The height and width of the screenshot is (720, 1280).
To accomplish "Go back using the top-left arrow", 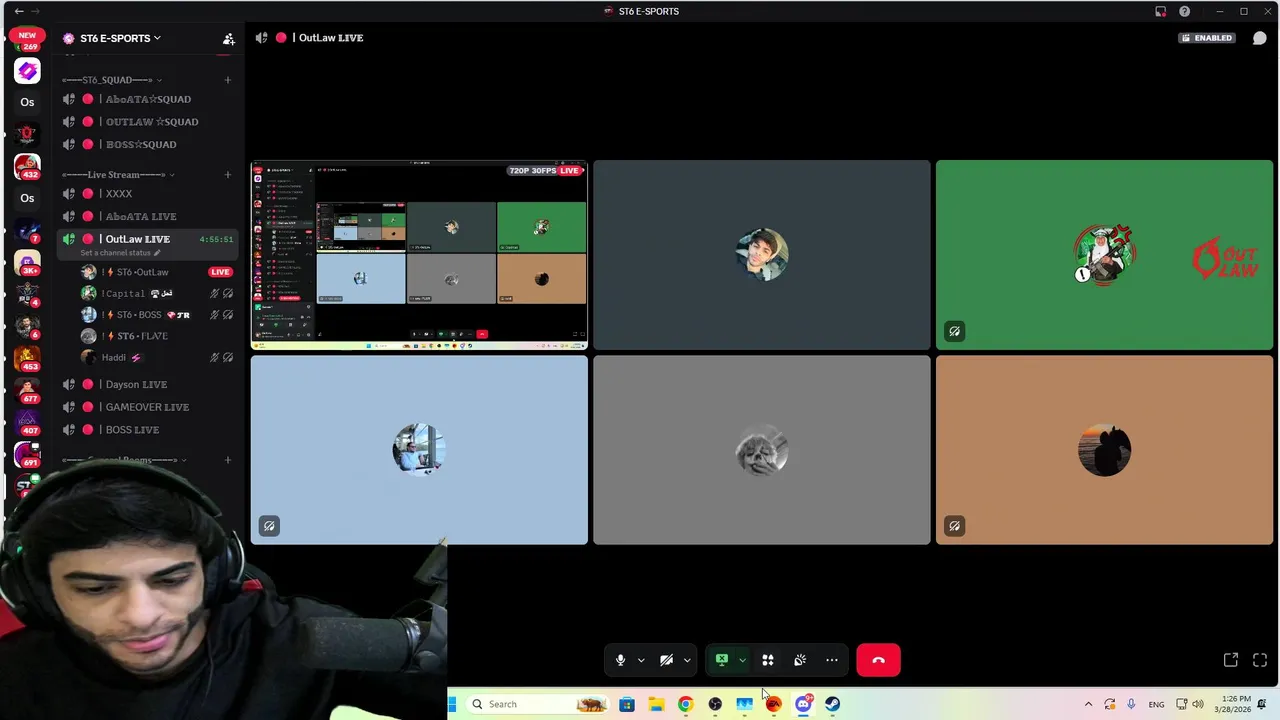I will click(x=18, y=11).
